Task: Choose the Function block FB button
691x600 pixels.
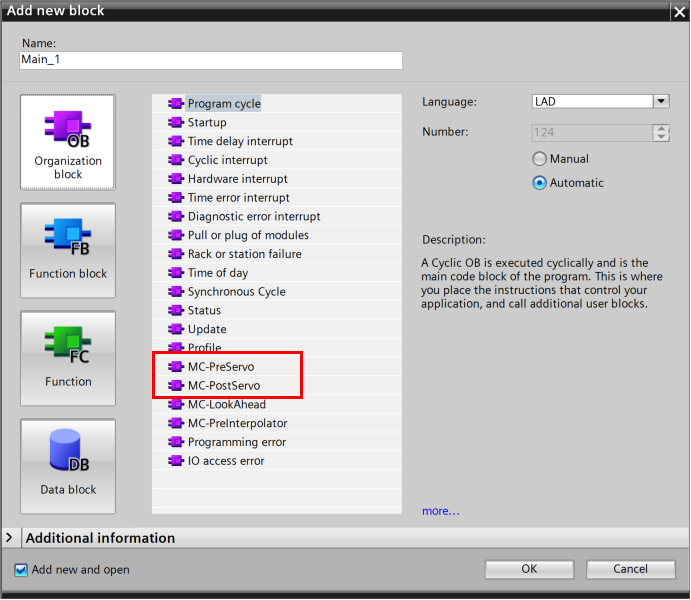Action: (68, 250)
